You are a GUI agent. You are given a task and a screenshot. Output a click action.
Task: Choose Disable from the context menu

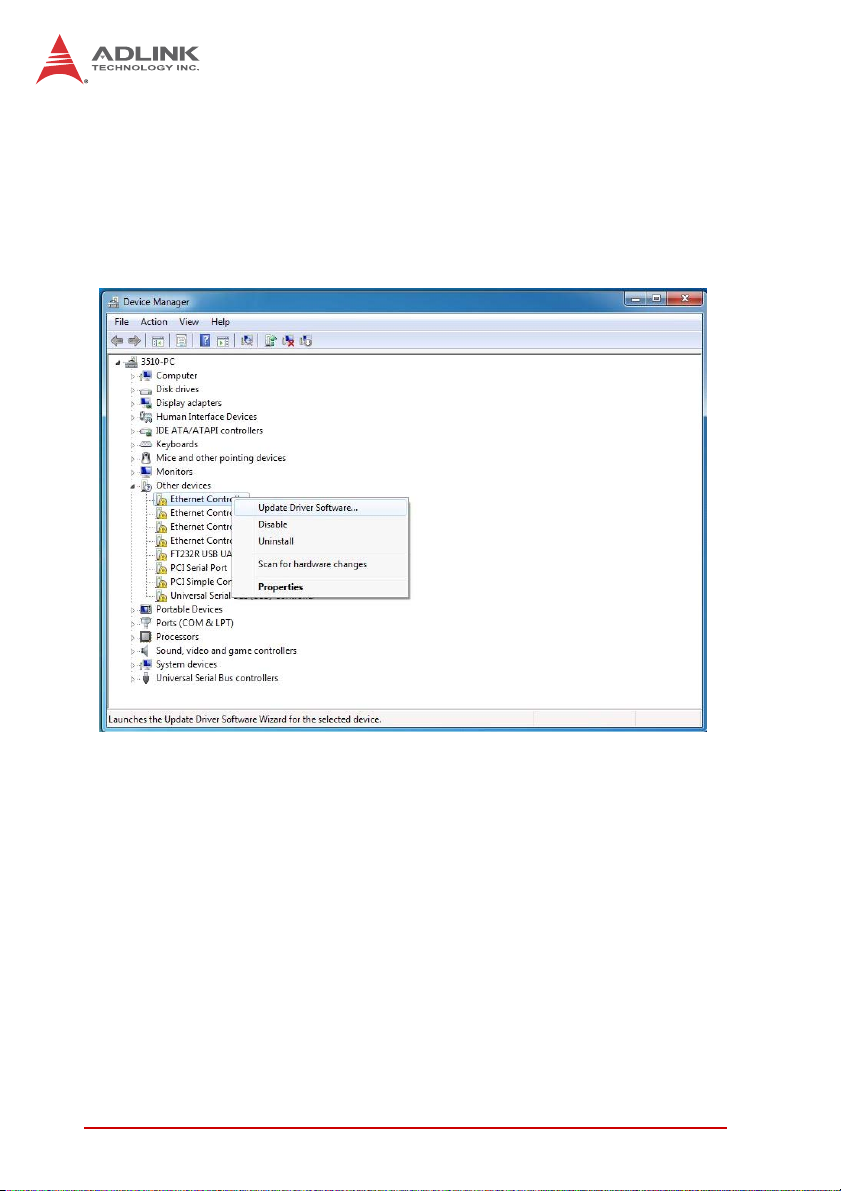320,525
